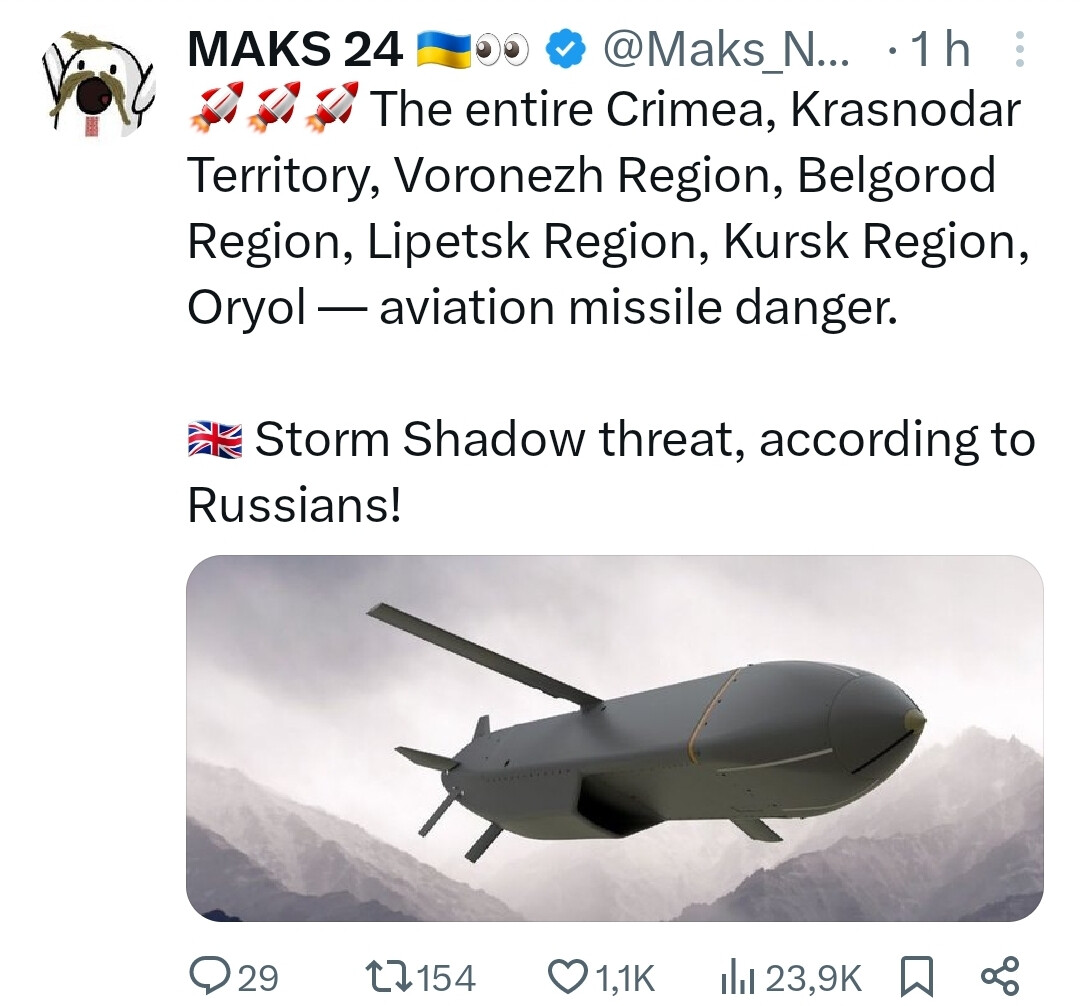Click the 154 reposts count
The width and height of the screenshot is (1080, 1006).
446,978
